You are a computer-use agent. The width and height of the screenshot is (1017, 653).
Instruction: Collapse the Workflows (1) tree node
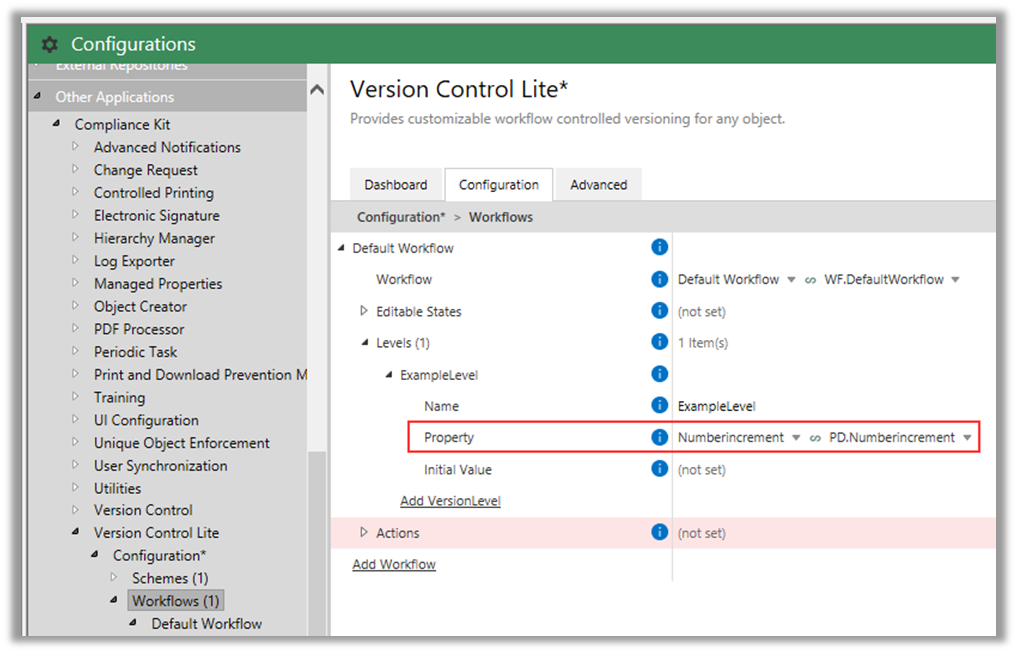tap(114, 600)
